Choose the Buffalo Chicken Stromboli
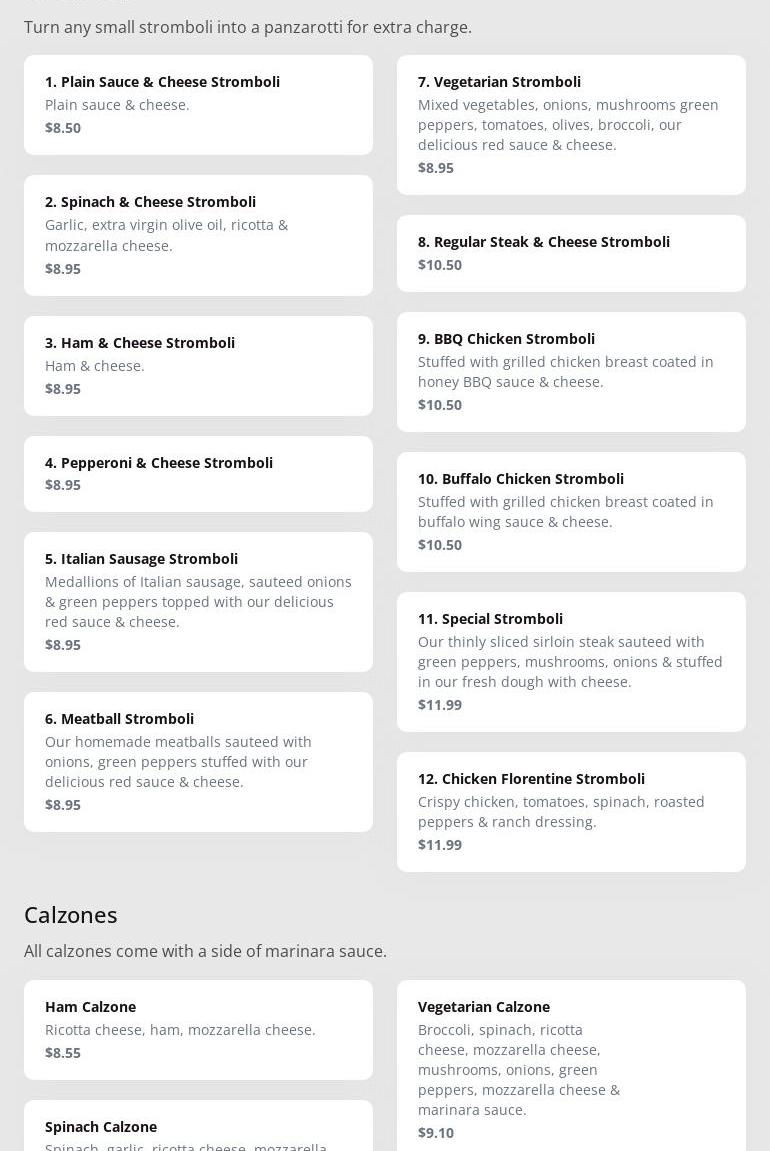770x1151 pixels. 571,512
